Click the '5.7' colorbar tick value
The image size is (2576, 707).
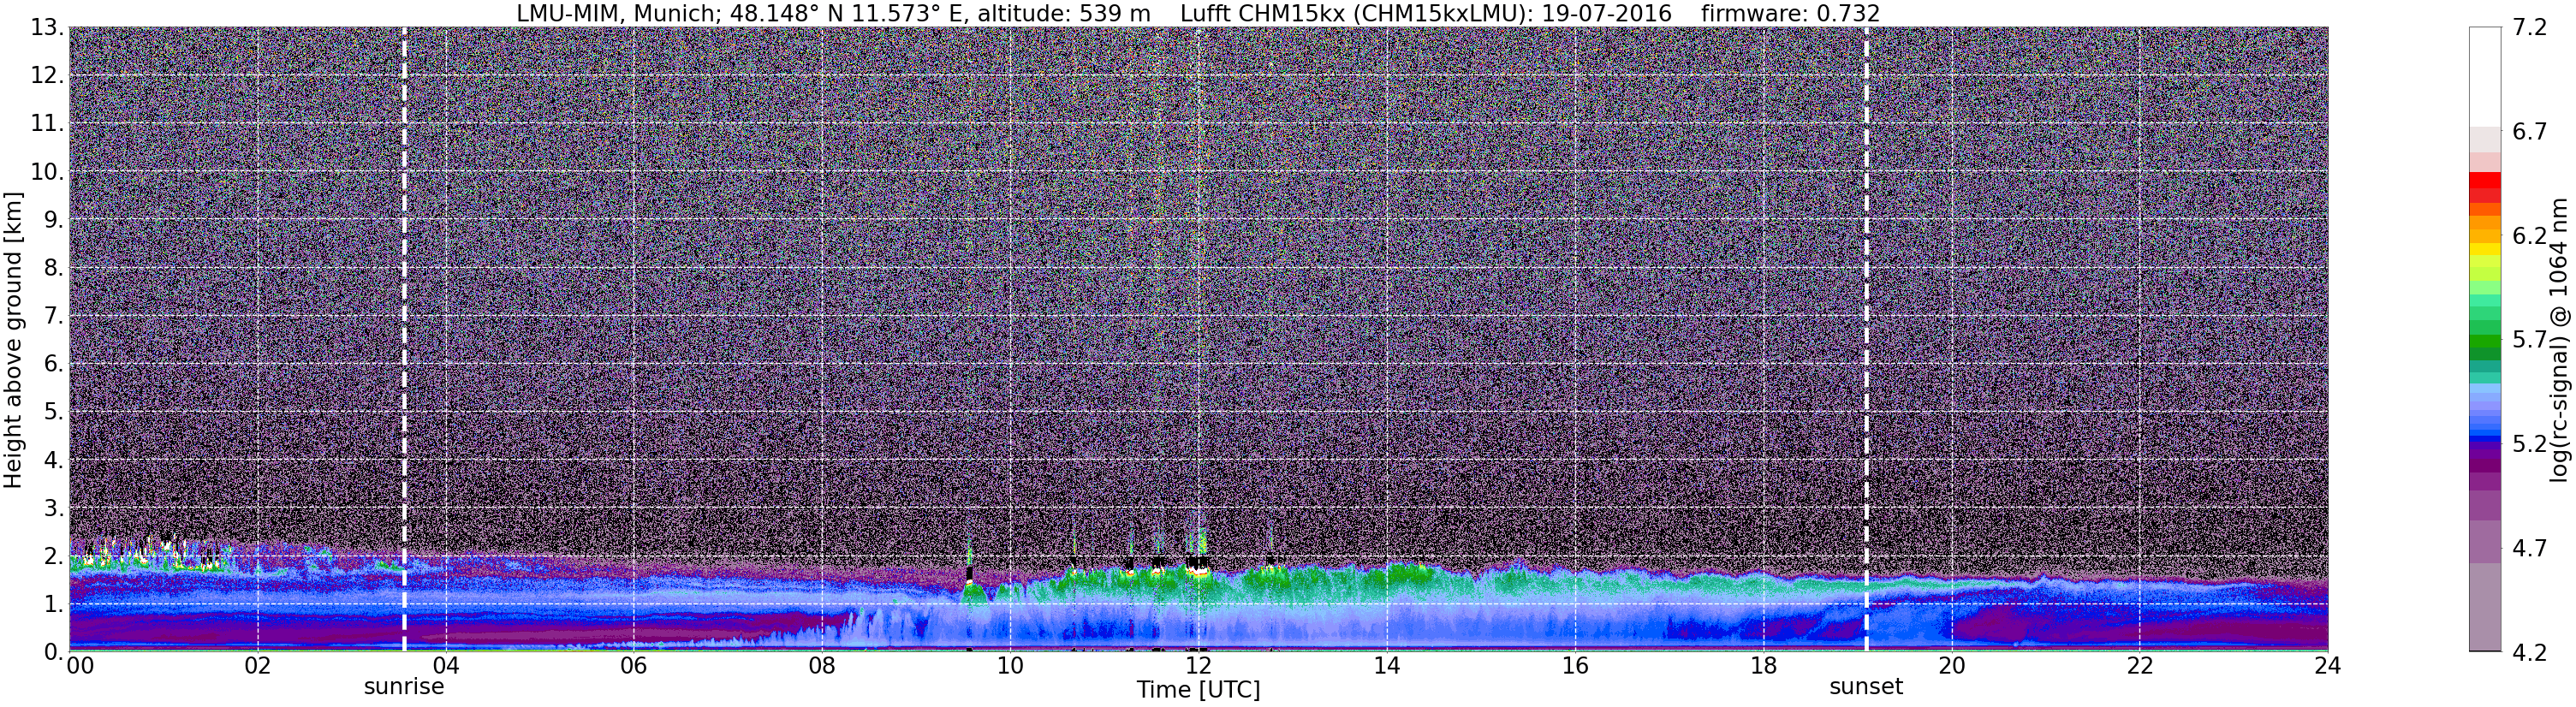2529,340
